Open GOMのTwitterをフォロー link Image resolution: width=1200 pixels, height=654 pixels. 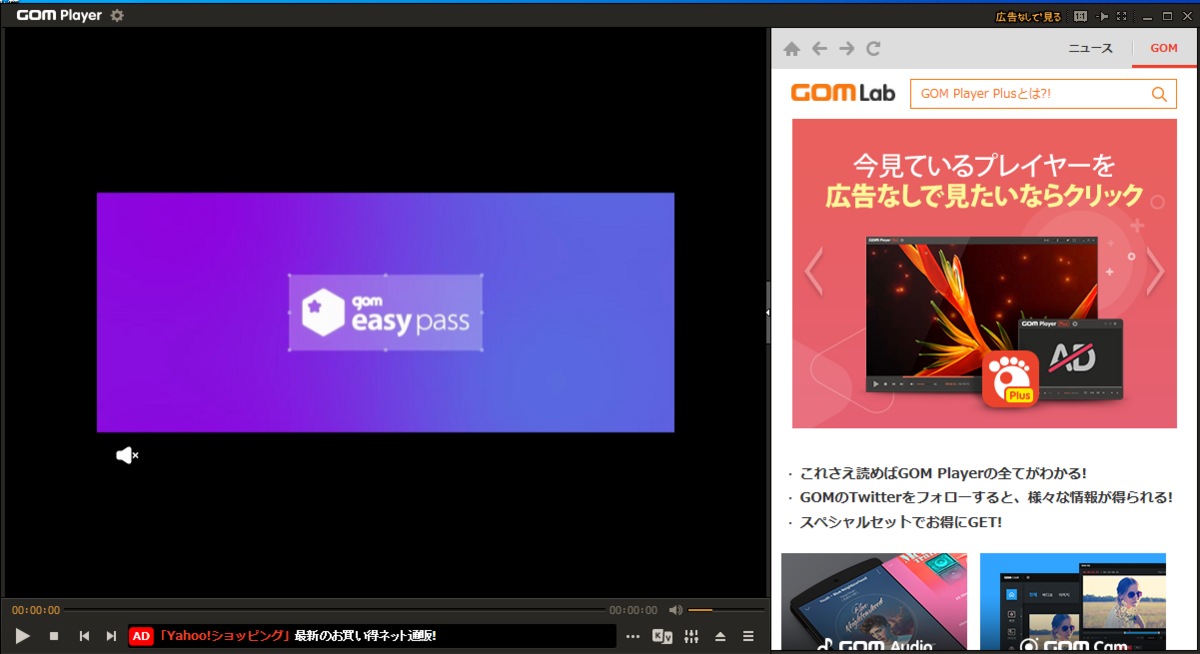(986, 497)
